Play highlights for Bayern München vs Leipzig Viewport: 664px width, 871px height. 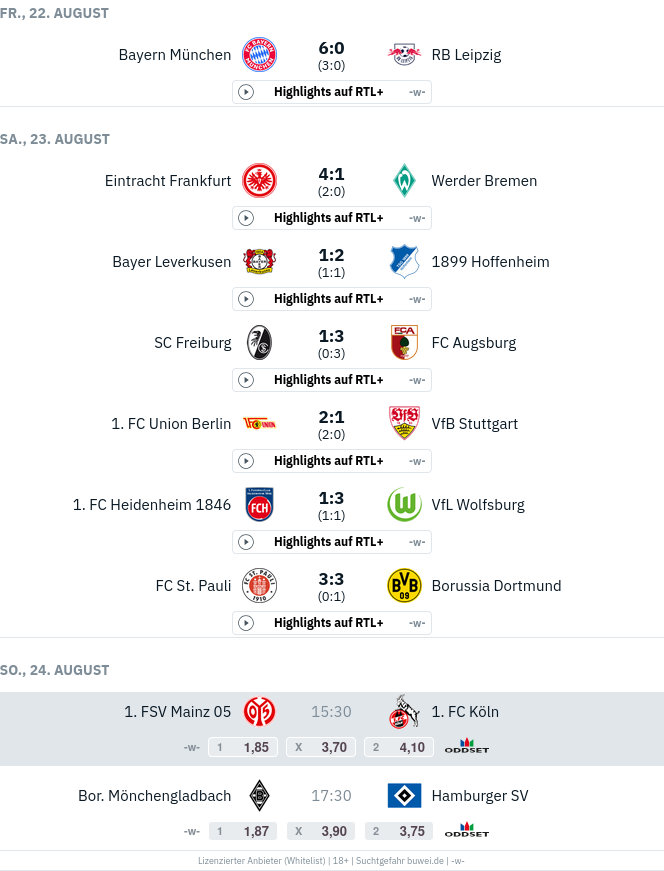coord(332,92)
